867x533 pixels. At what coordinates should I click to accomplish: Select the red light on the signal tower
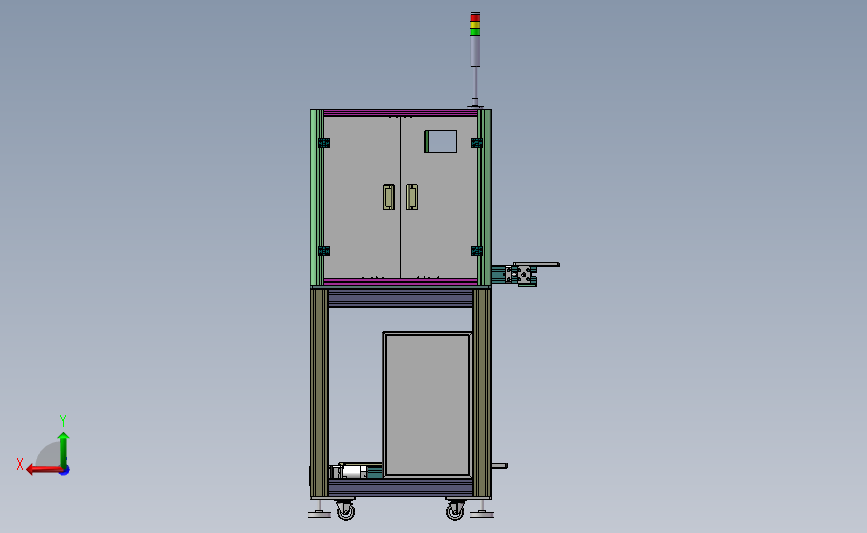pyautogui.click(x=475, y=18)
